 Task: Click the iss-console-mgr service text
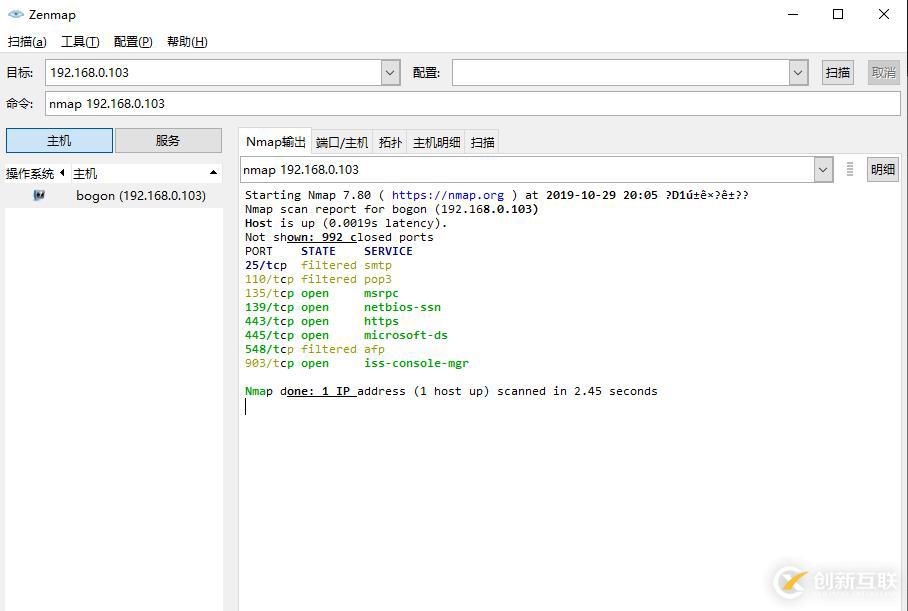[416, 364]
